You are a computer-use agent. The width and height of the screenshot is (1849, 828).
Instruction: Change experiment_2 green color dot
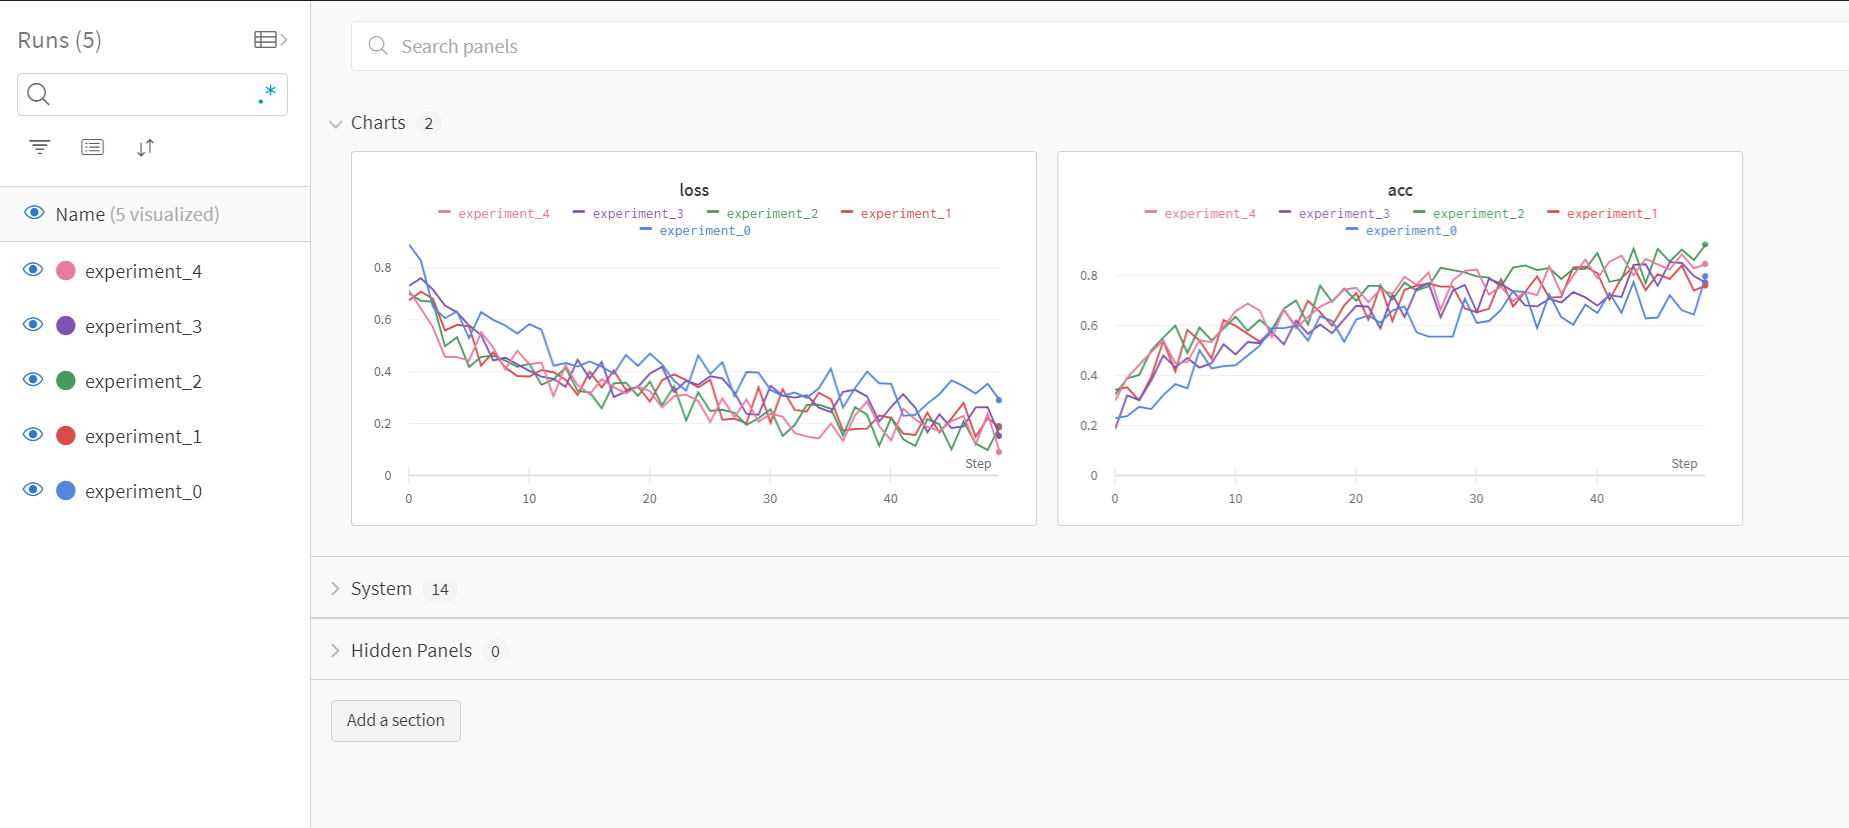(66, 381)
